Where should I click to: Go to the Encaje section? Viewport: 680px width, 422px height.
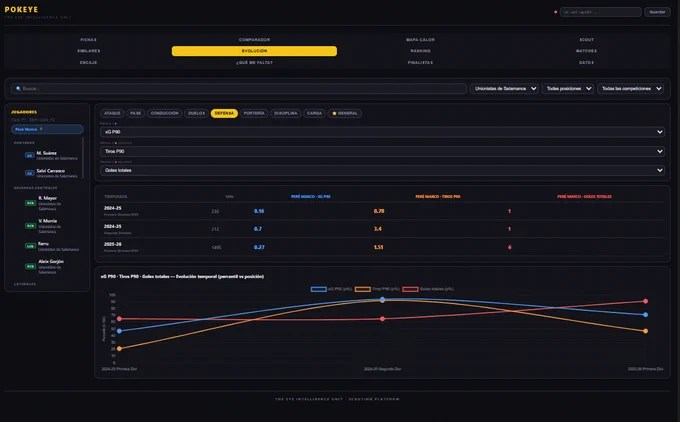point(88,62)
